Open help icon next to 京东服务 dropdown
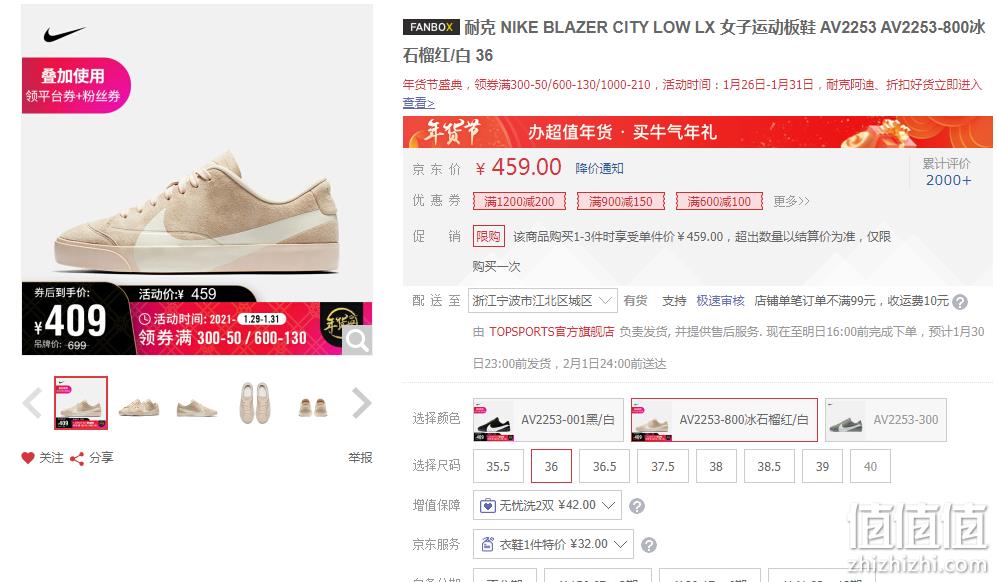The height and width of the screenshot is (582, 997). point(649,545)
